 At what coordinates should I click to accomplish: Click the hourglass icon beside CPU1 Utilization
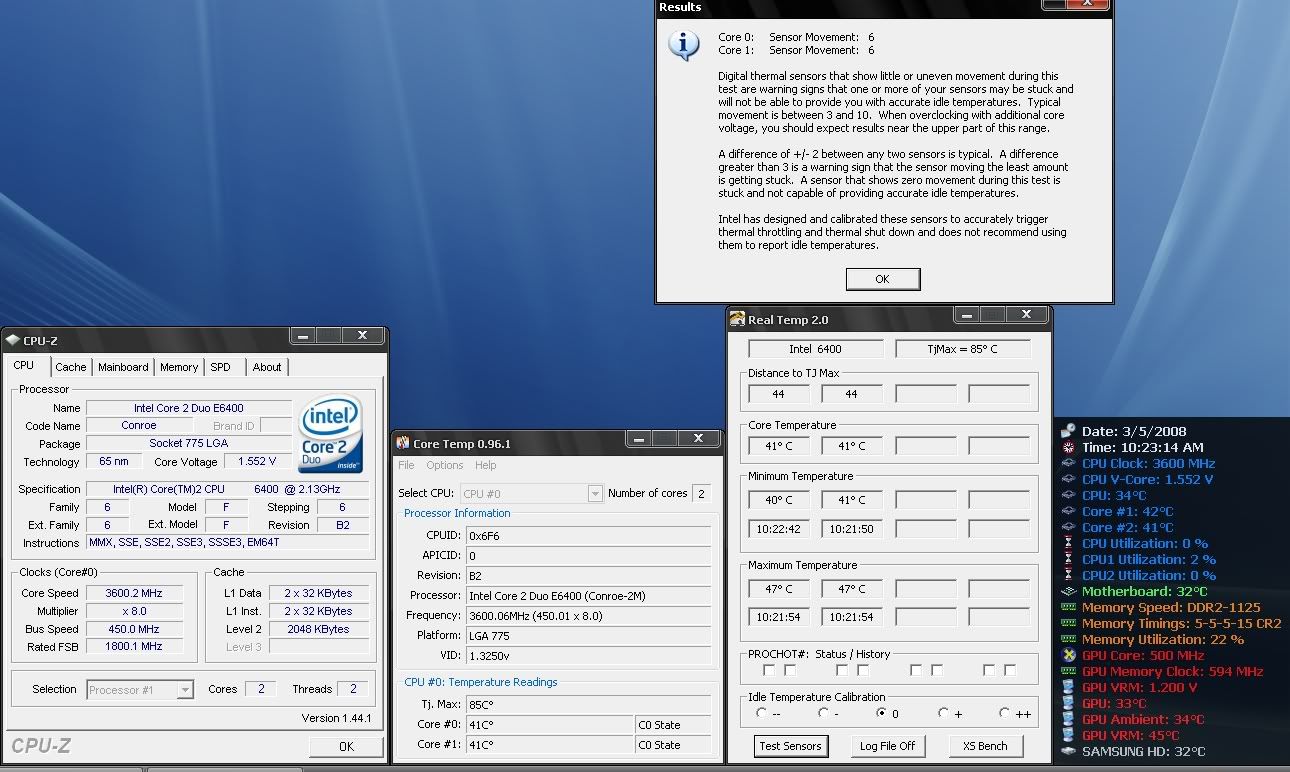click(x=1069, y=559)
